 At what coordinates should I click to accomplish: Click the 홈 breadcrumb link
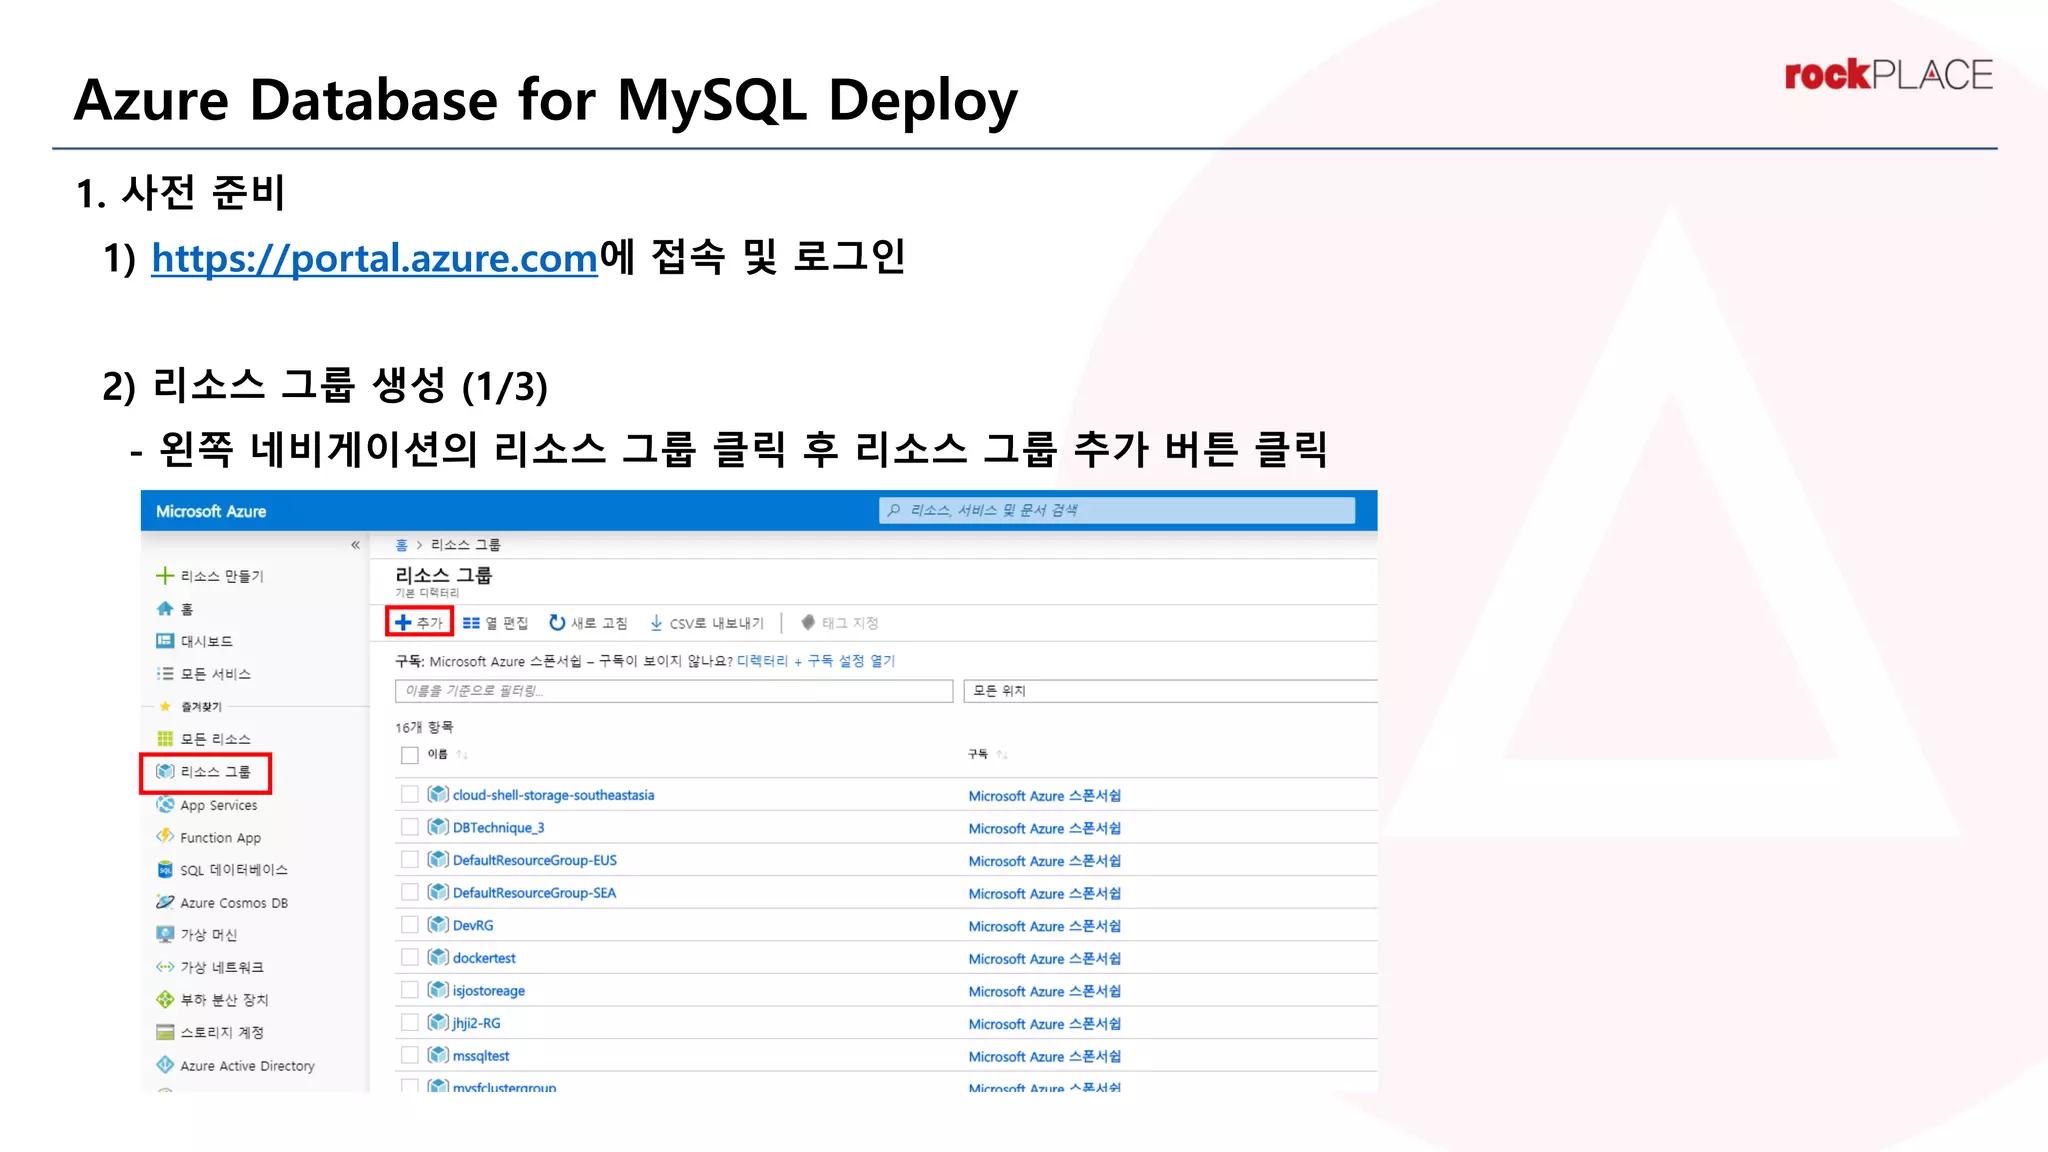point(401,545)
